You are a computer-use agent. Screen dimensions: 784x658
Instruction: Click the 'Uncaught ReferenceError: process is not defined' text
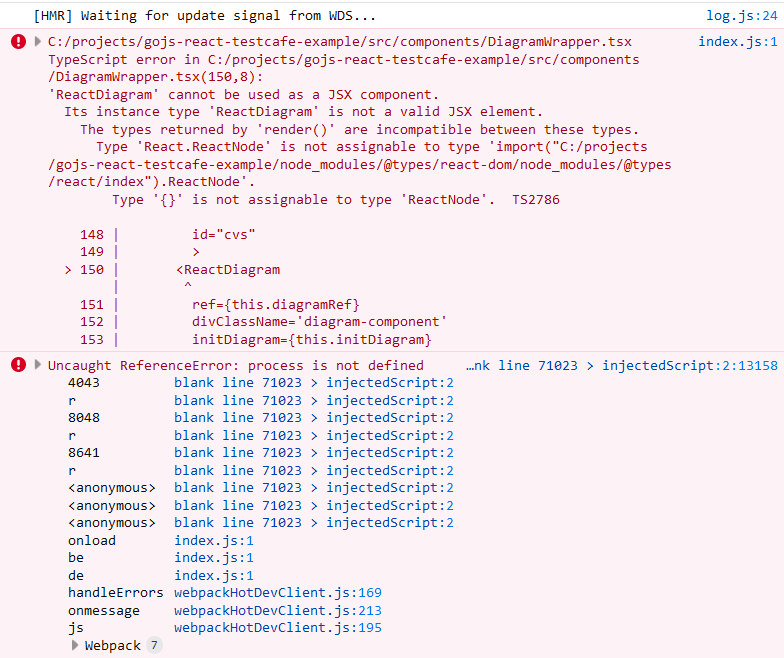(x=236, y=366)
